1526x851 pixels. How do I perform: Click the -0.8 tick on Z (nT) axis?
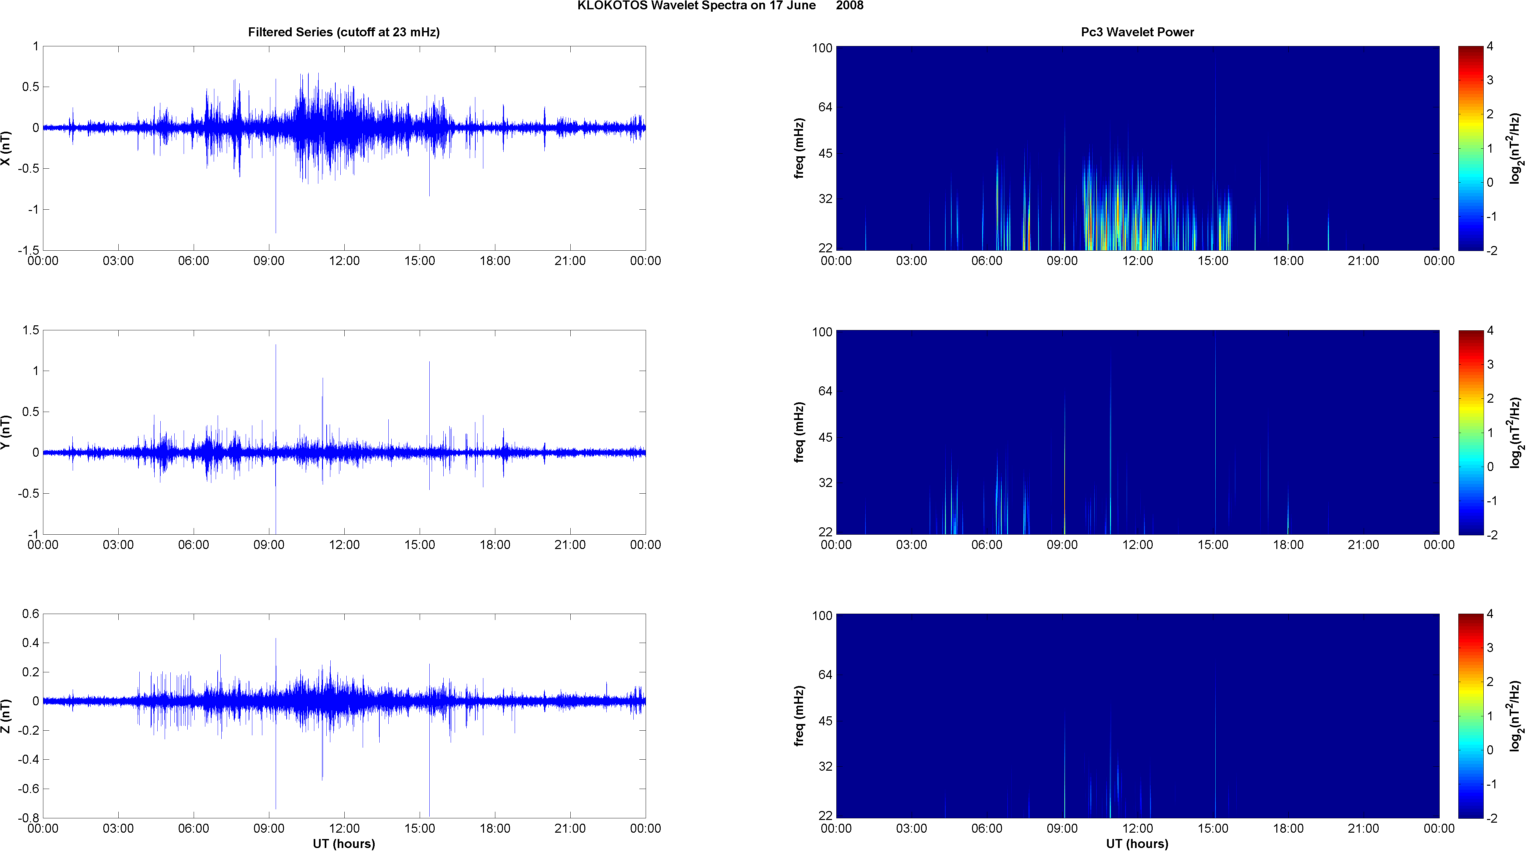28,818
